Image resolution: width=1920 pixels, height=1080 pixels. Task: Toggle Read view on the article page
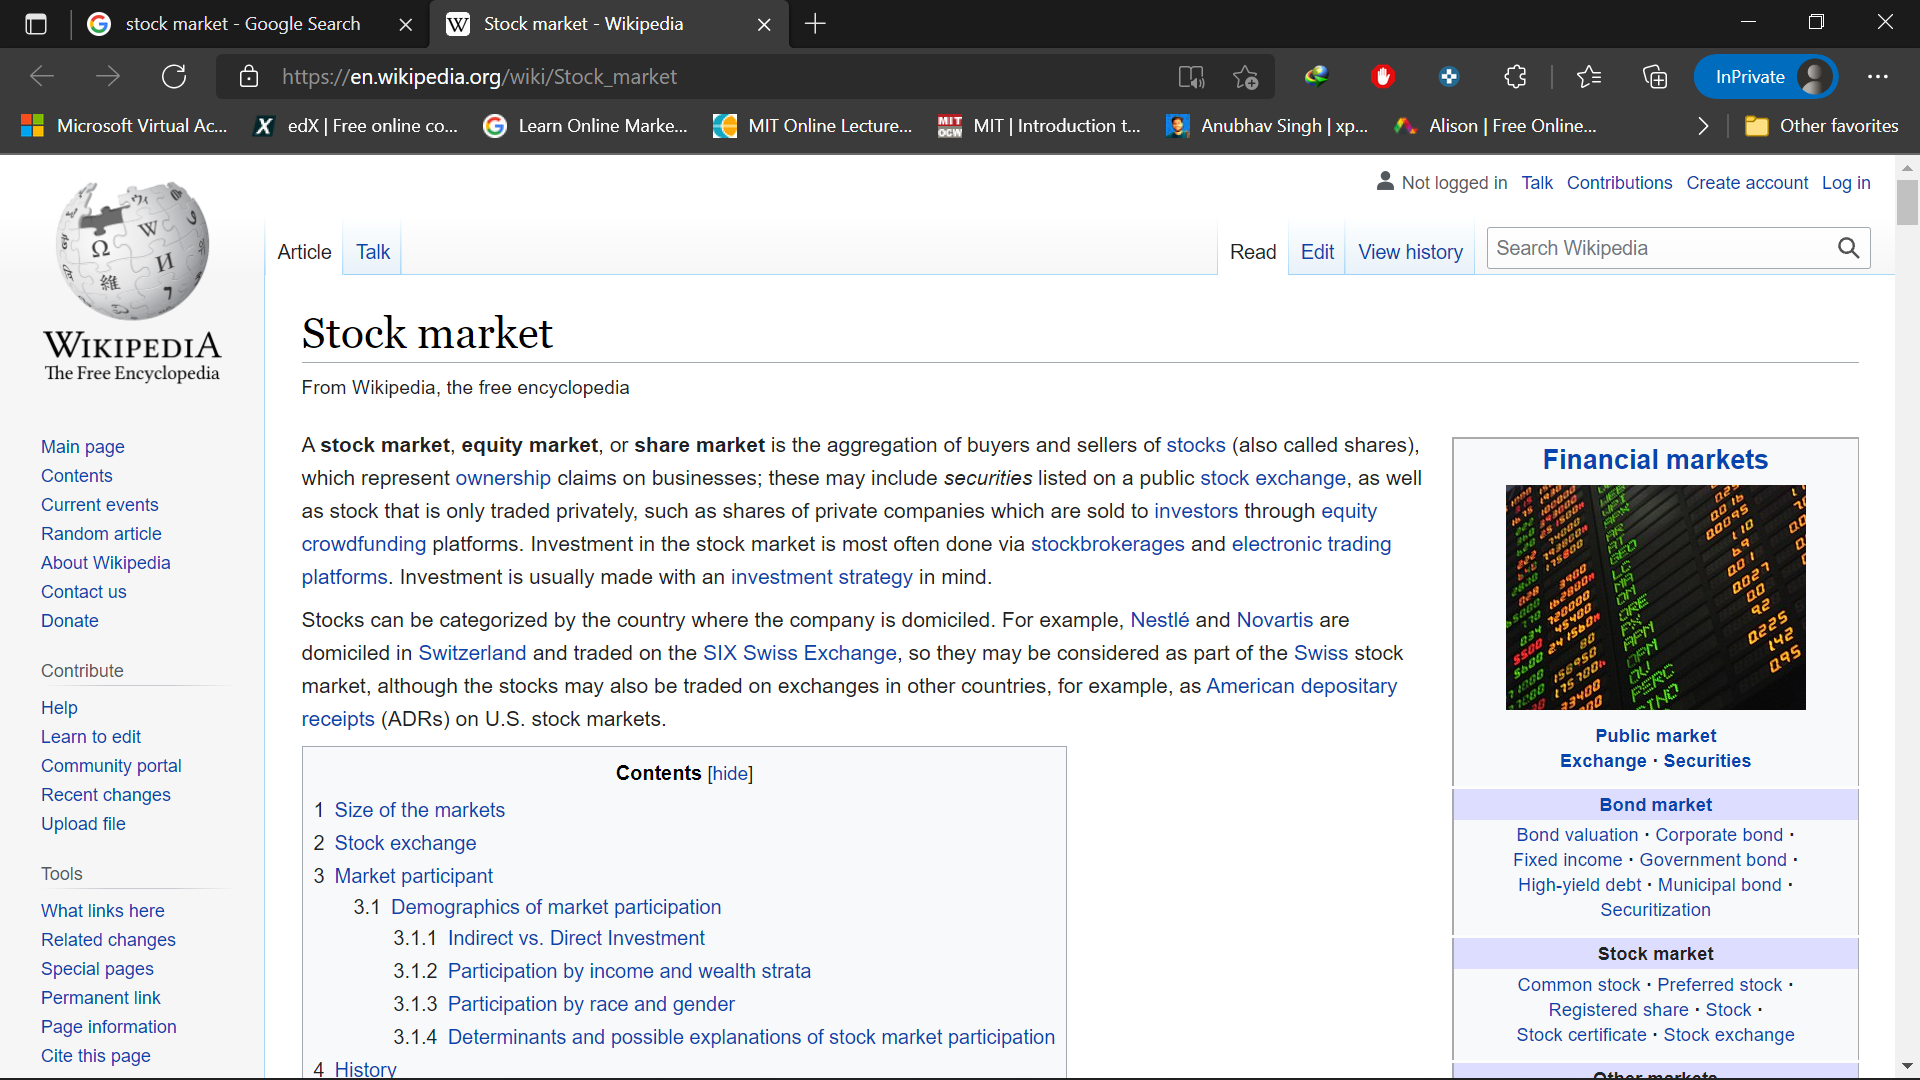click(x=1253, y=252)
